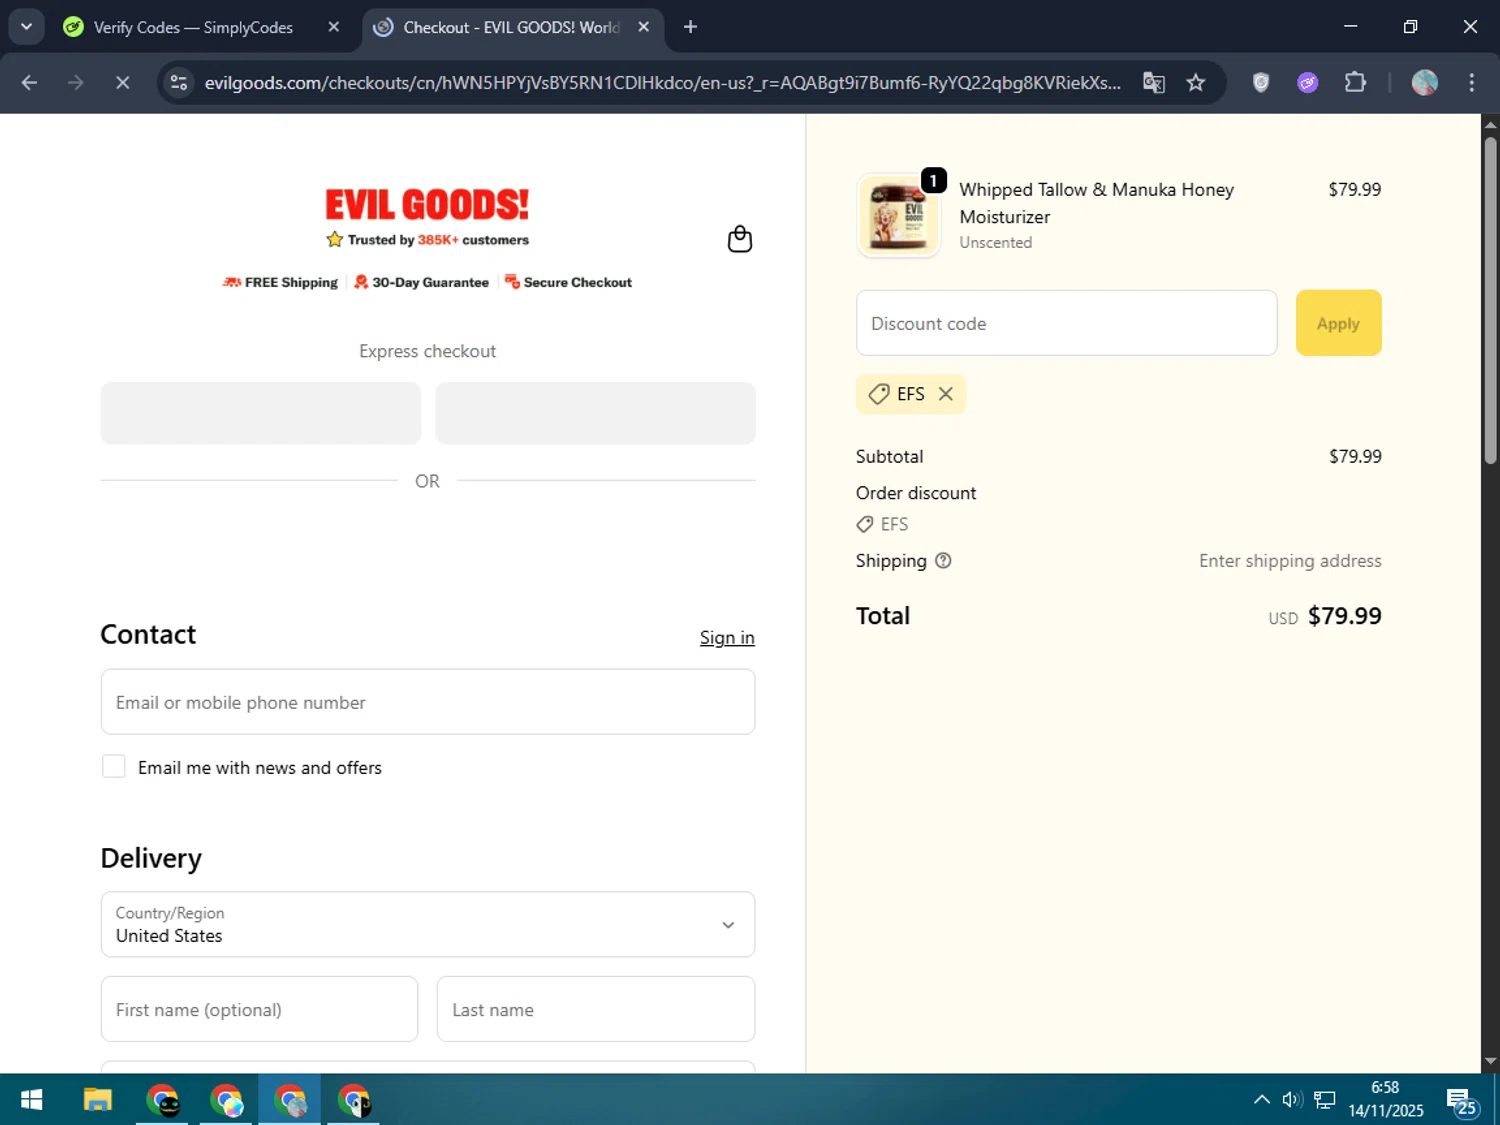Image resolution: width=1500 pixels, height=1125 pixels.
Task: Open the active third Chrome taskbar icon
Action: pos(290,1100)
